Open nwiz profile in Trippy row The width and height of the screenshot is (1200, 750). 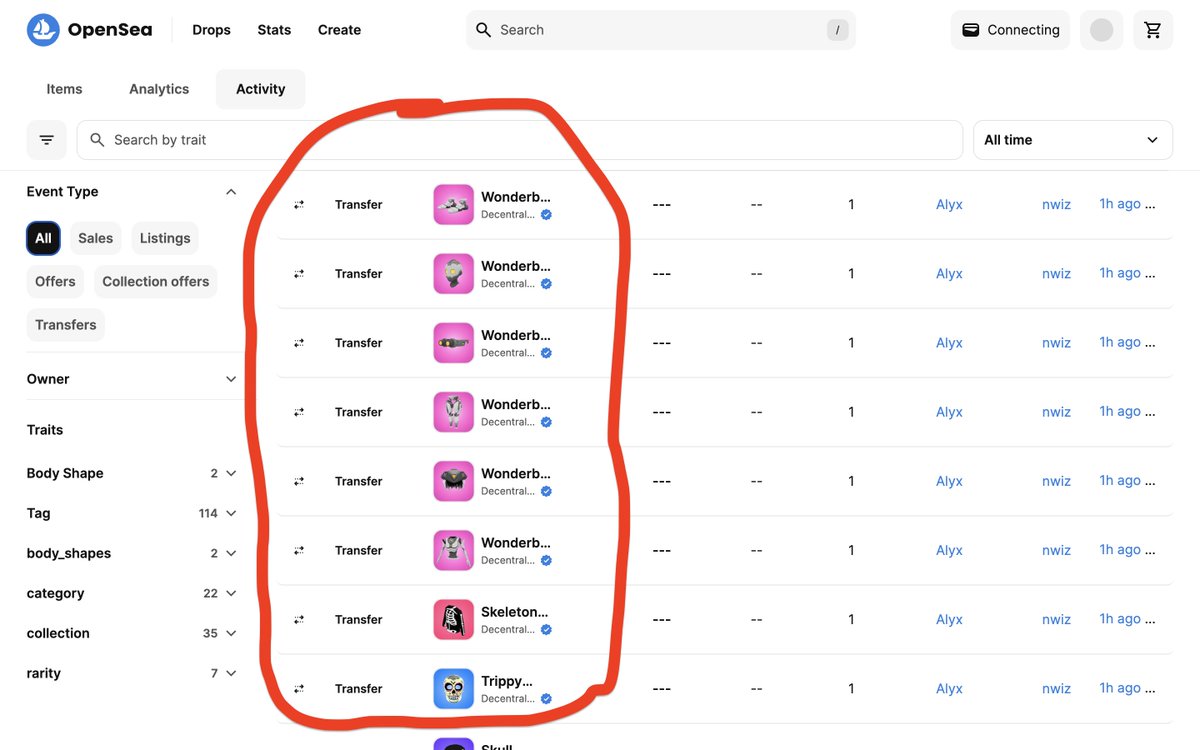pos(1056,688)
